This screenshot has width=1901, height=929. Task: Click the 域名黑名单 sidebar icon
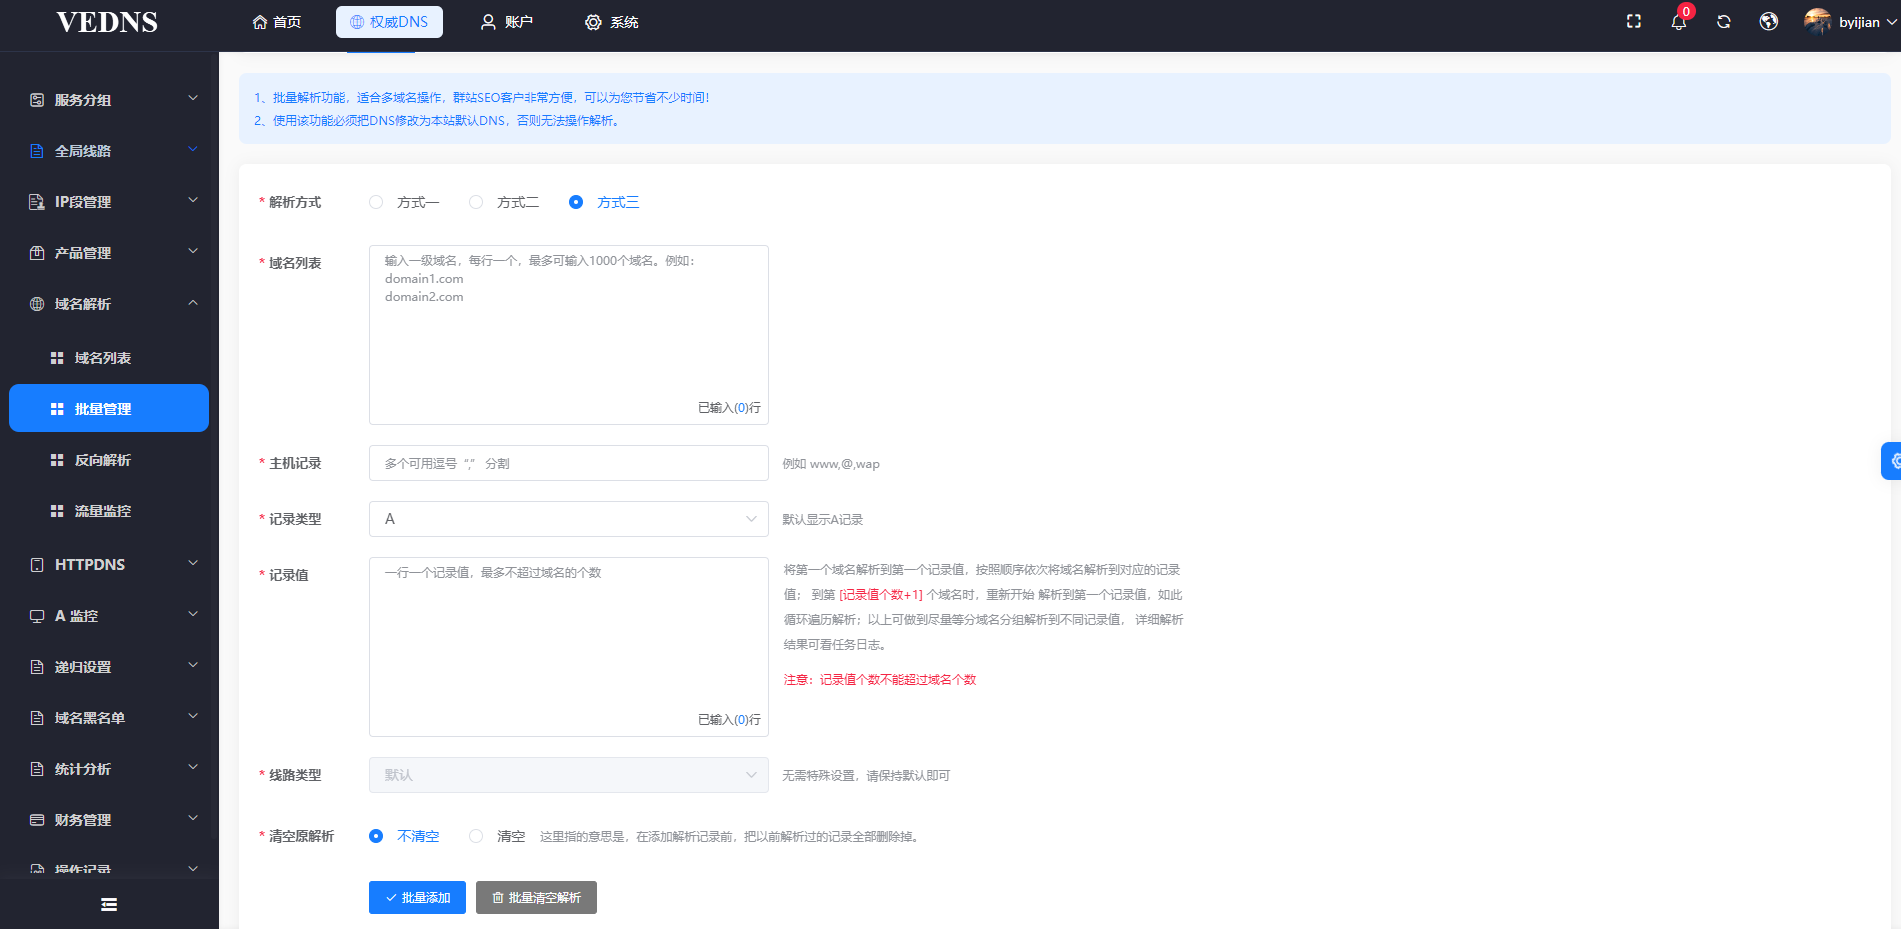(37, 718)
